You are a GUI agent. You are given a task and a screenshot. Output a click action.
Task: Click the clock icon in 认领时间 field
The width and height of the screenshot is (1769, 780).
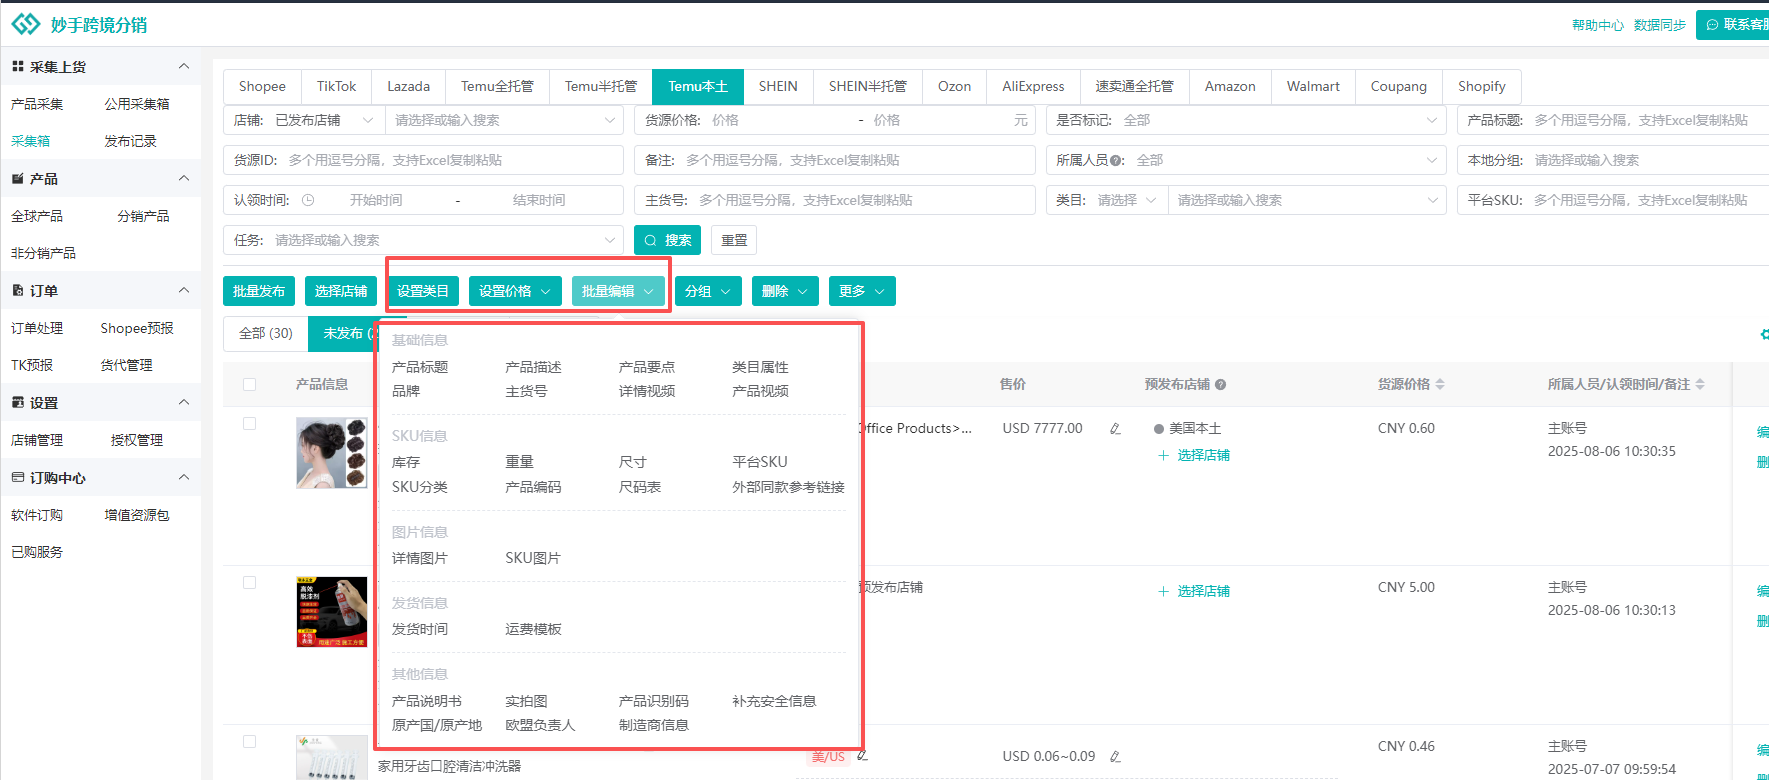click(308, 200)
